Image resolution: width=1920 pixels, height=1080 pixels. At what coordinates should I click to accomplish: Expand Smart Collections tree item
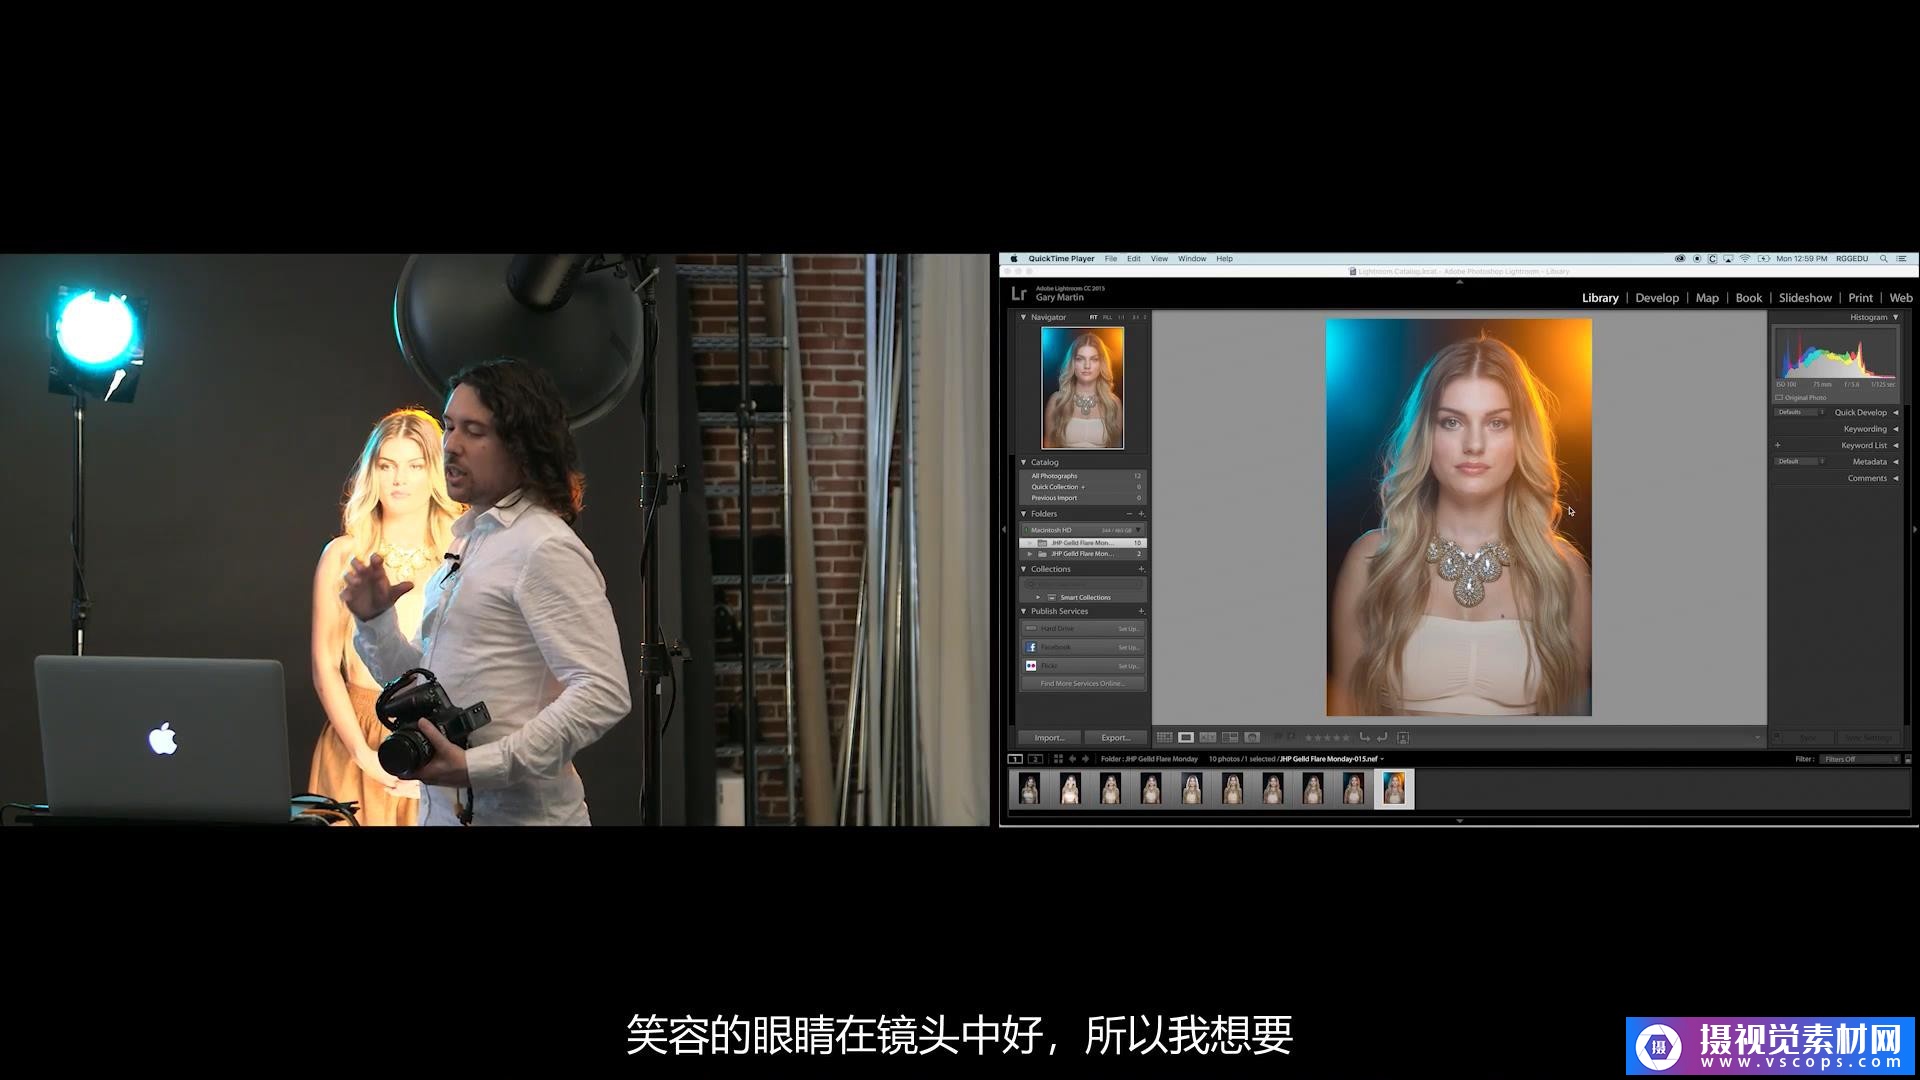click(1038, 597)
